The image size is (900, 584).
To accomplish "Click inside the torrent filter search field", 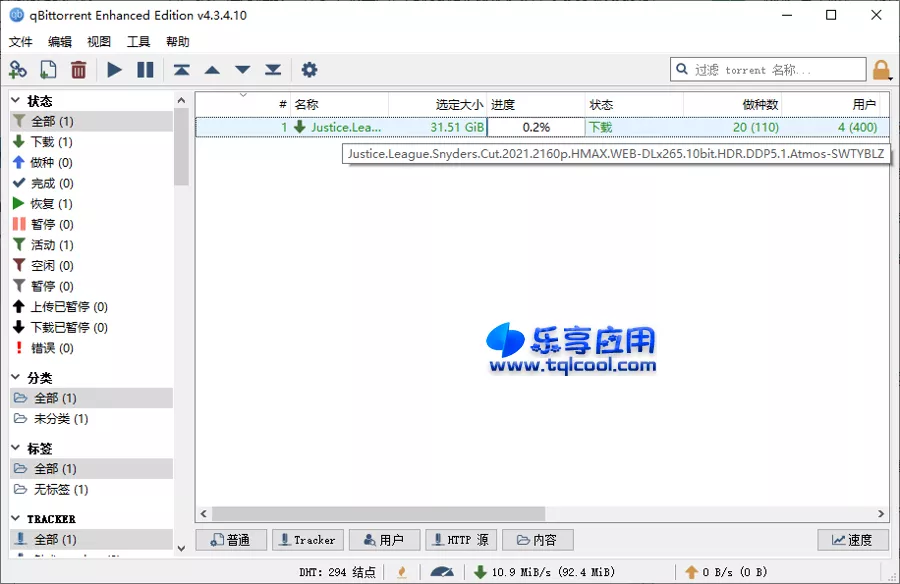I will coord(770,69).
